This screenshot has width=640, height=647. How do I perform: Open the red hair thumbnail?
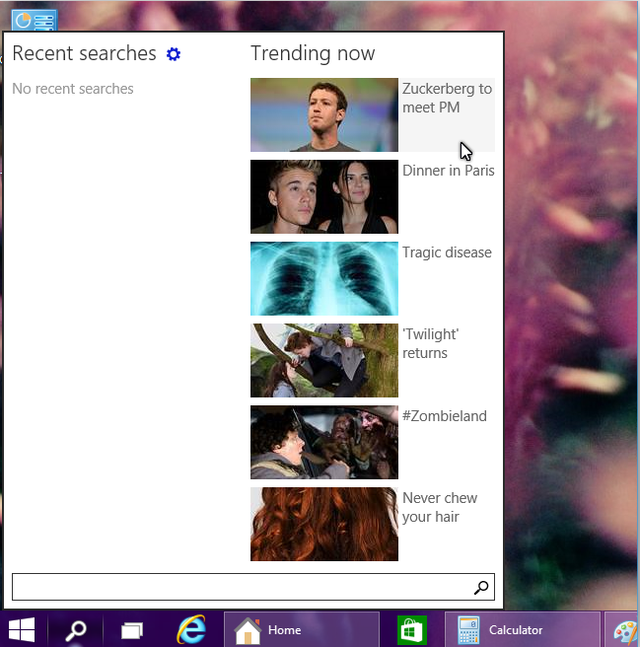click(324, 524)
